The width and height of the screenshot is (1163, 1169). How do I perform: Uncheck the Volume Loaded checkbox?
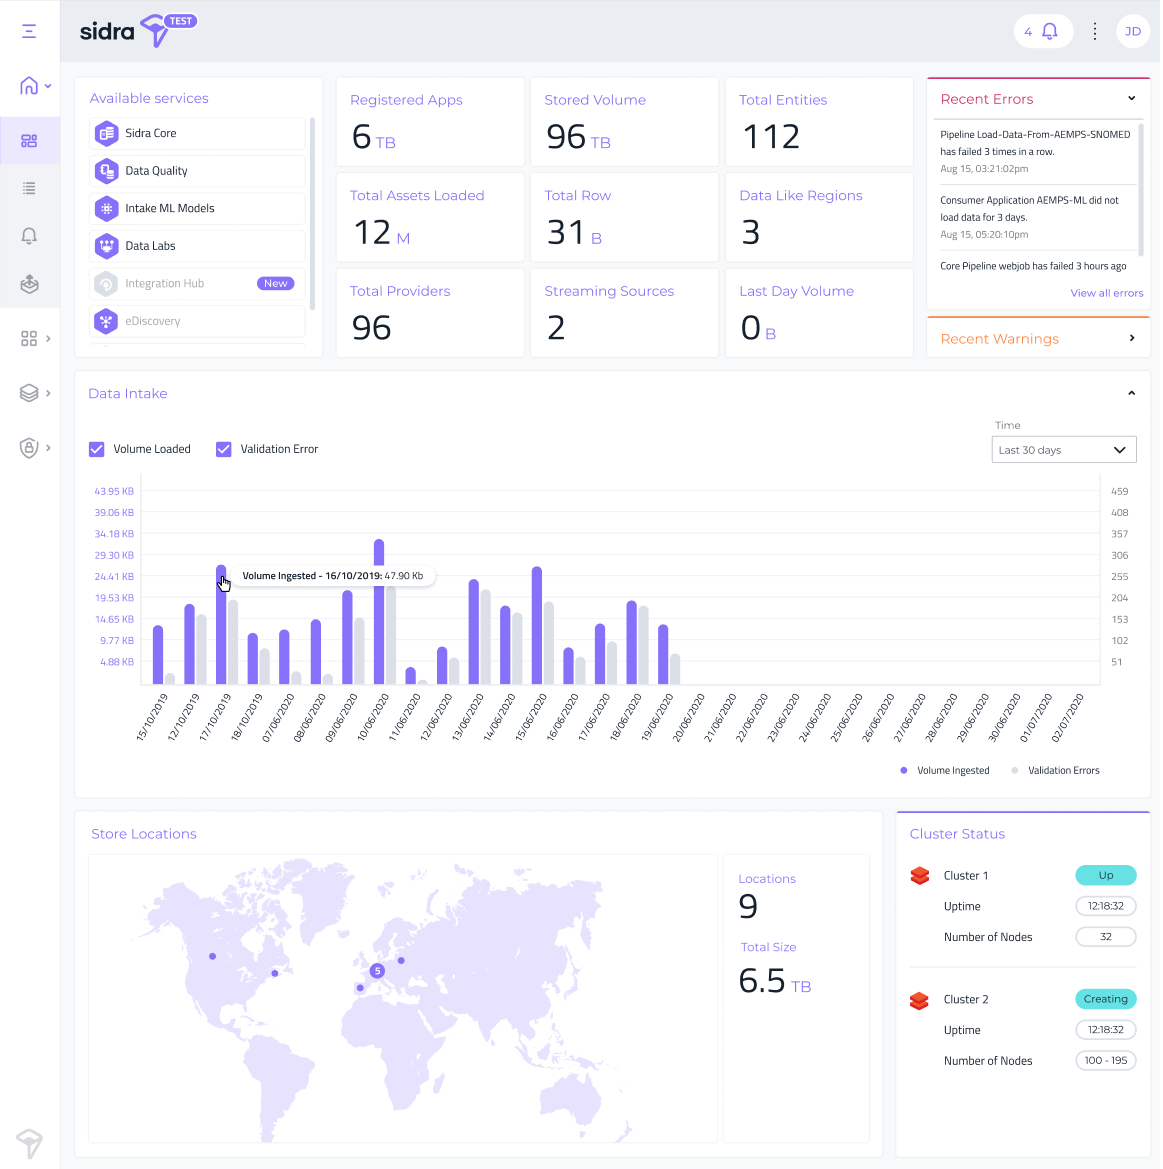pyautogui.click(x=97, y=449)
